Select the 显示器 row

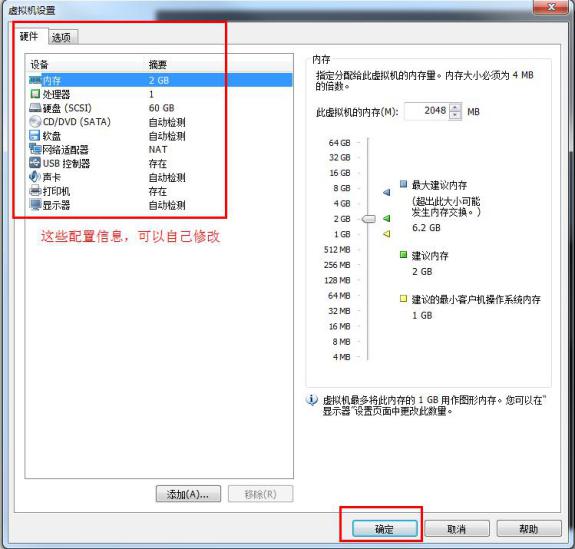coord(160,205)
